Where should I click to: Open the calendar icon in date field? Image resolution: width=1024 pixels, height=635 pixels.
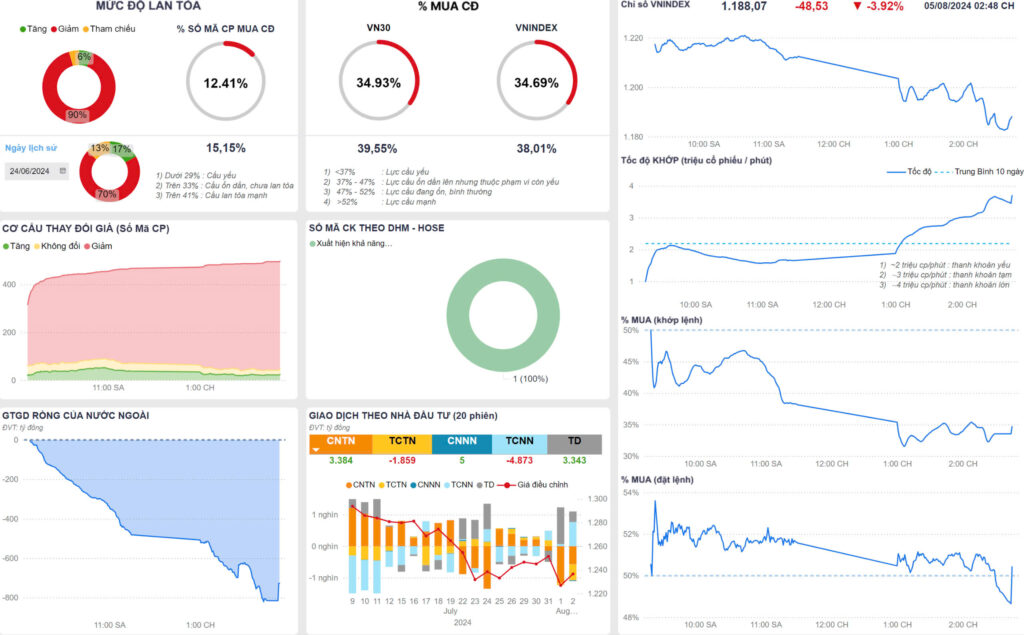click(x=63, y=171)
